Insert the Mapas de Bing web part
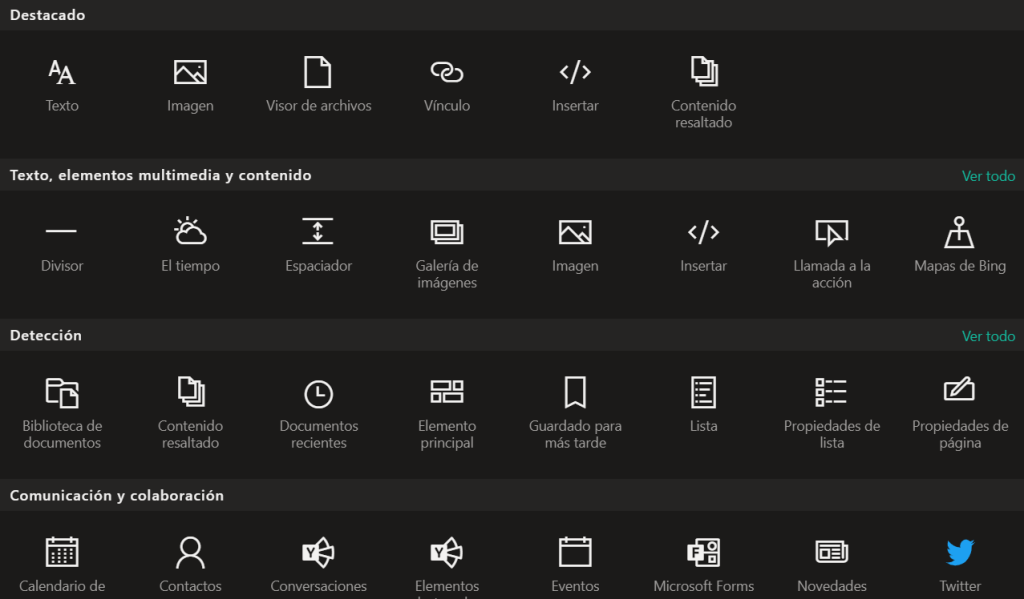Viewport: 1024px width, 599px height. (960, 233)
